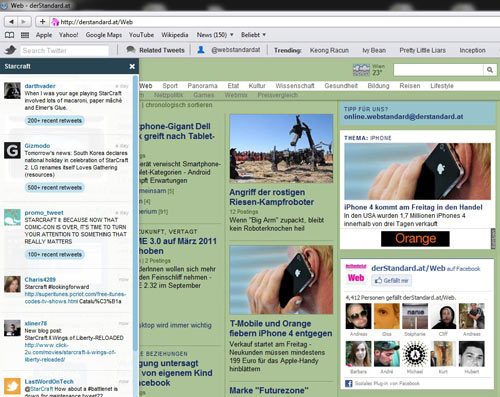Screen dimensions: 500x397
Task: Open the bookmarks book icon
Action: (x=9, y=35)
